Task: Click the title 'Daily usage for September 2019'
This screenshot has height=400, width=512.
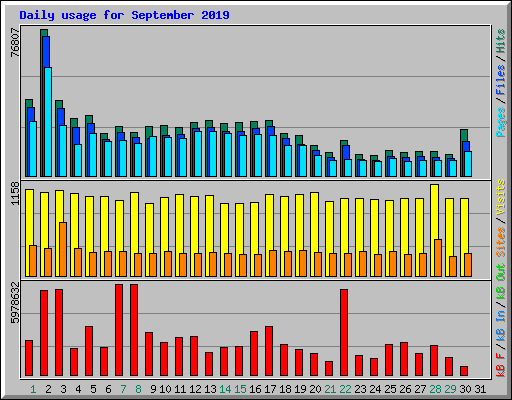Action: pyautogui.click(x=124, y=16)
